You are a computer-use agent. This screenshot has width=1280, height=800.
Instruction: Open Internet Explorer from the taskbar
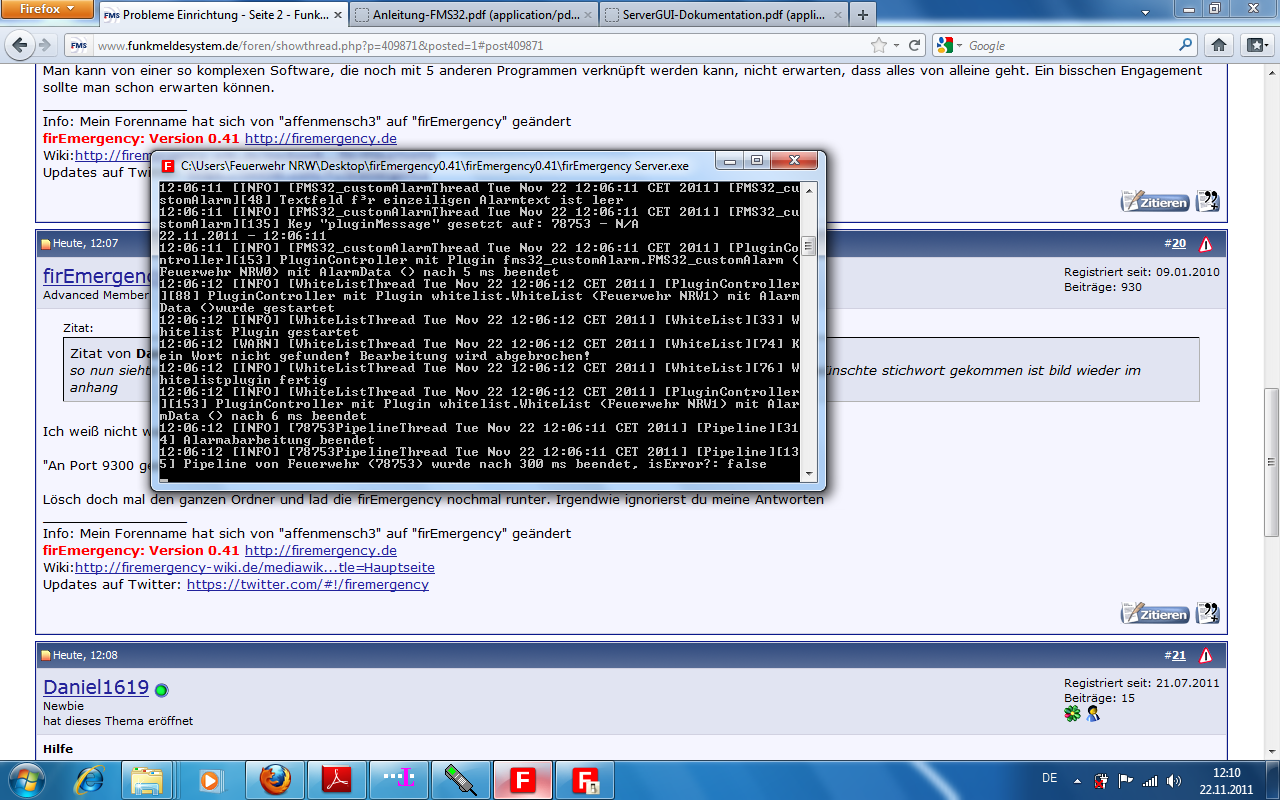click(88, 778)
